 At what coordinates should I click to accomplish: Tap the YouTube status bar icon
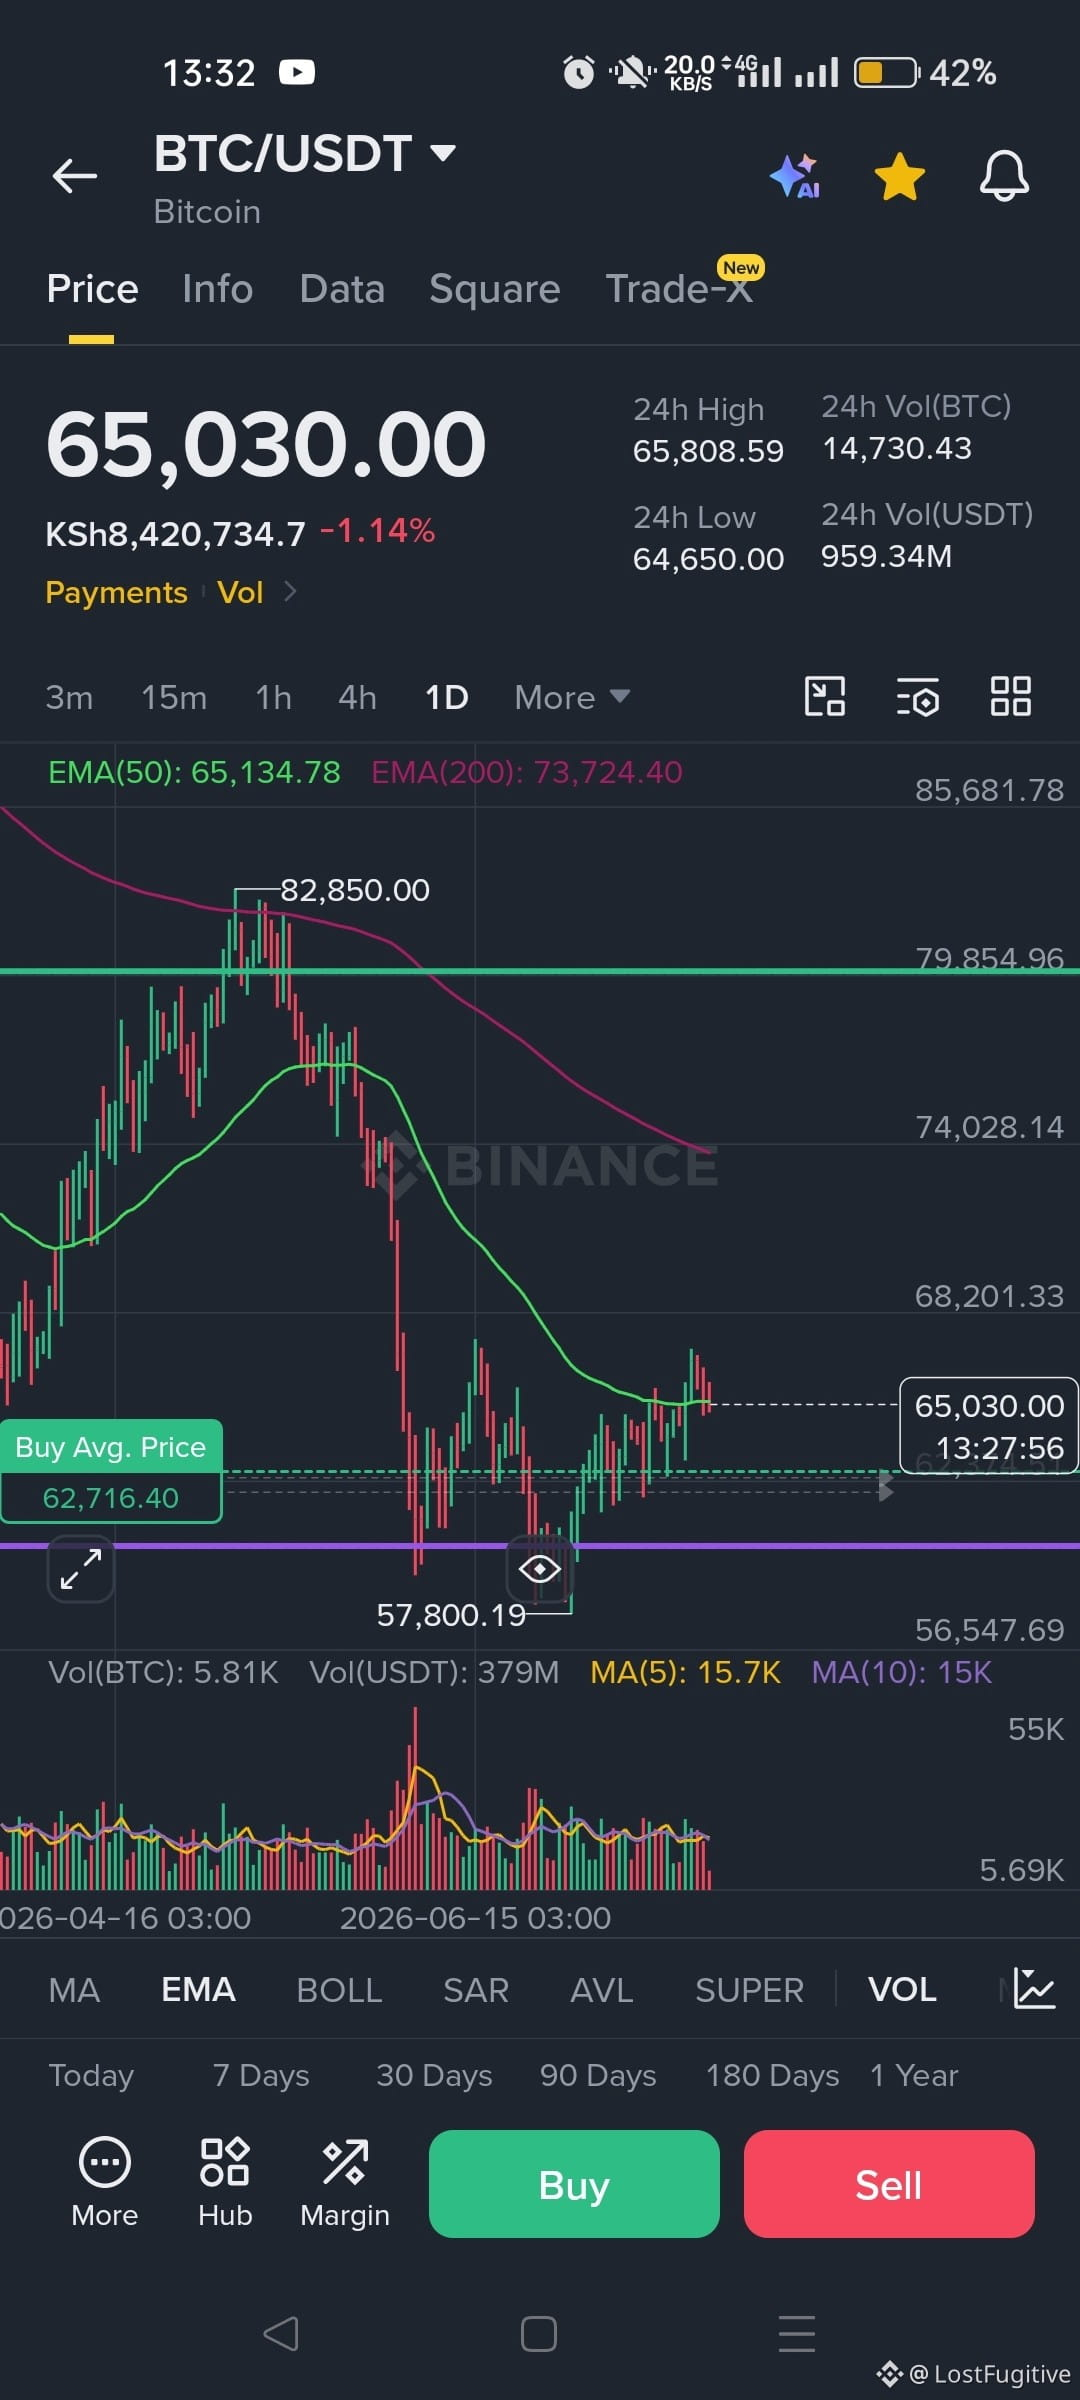pos(297,72)
